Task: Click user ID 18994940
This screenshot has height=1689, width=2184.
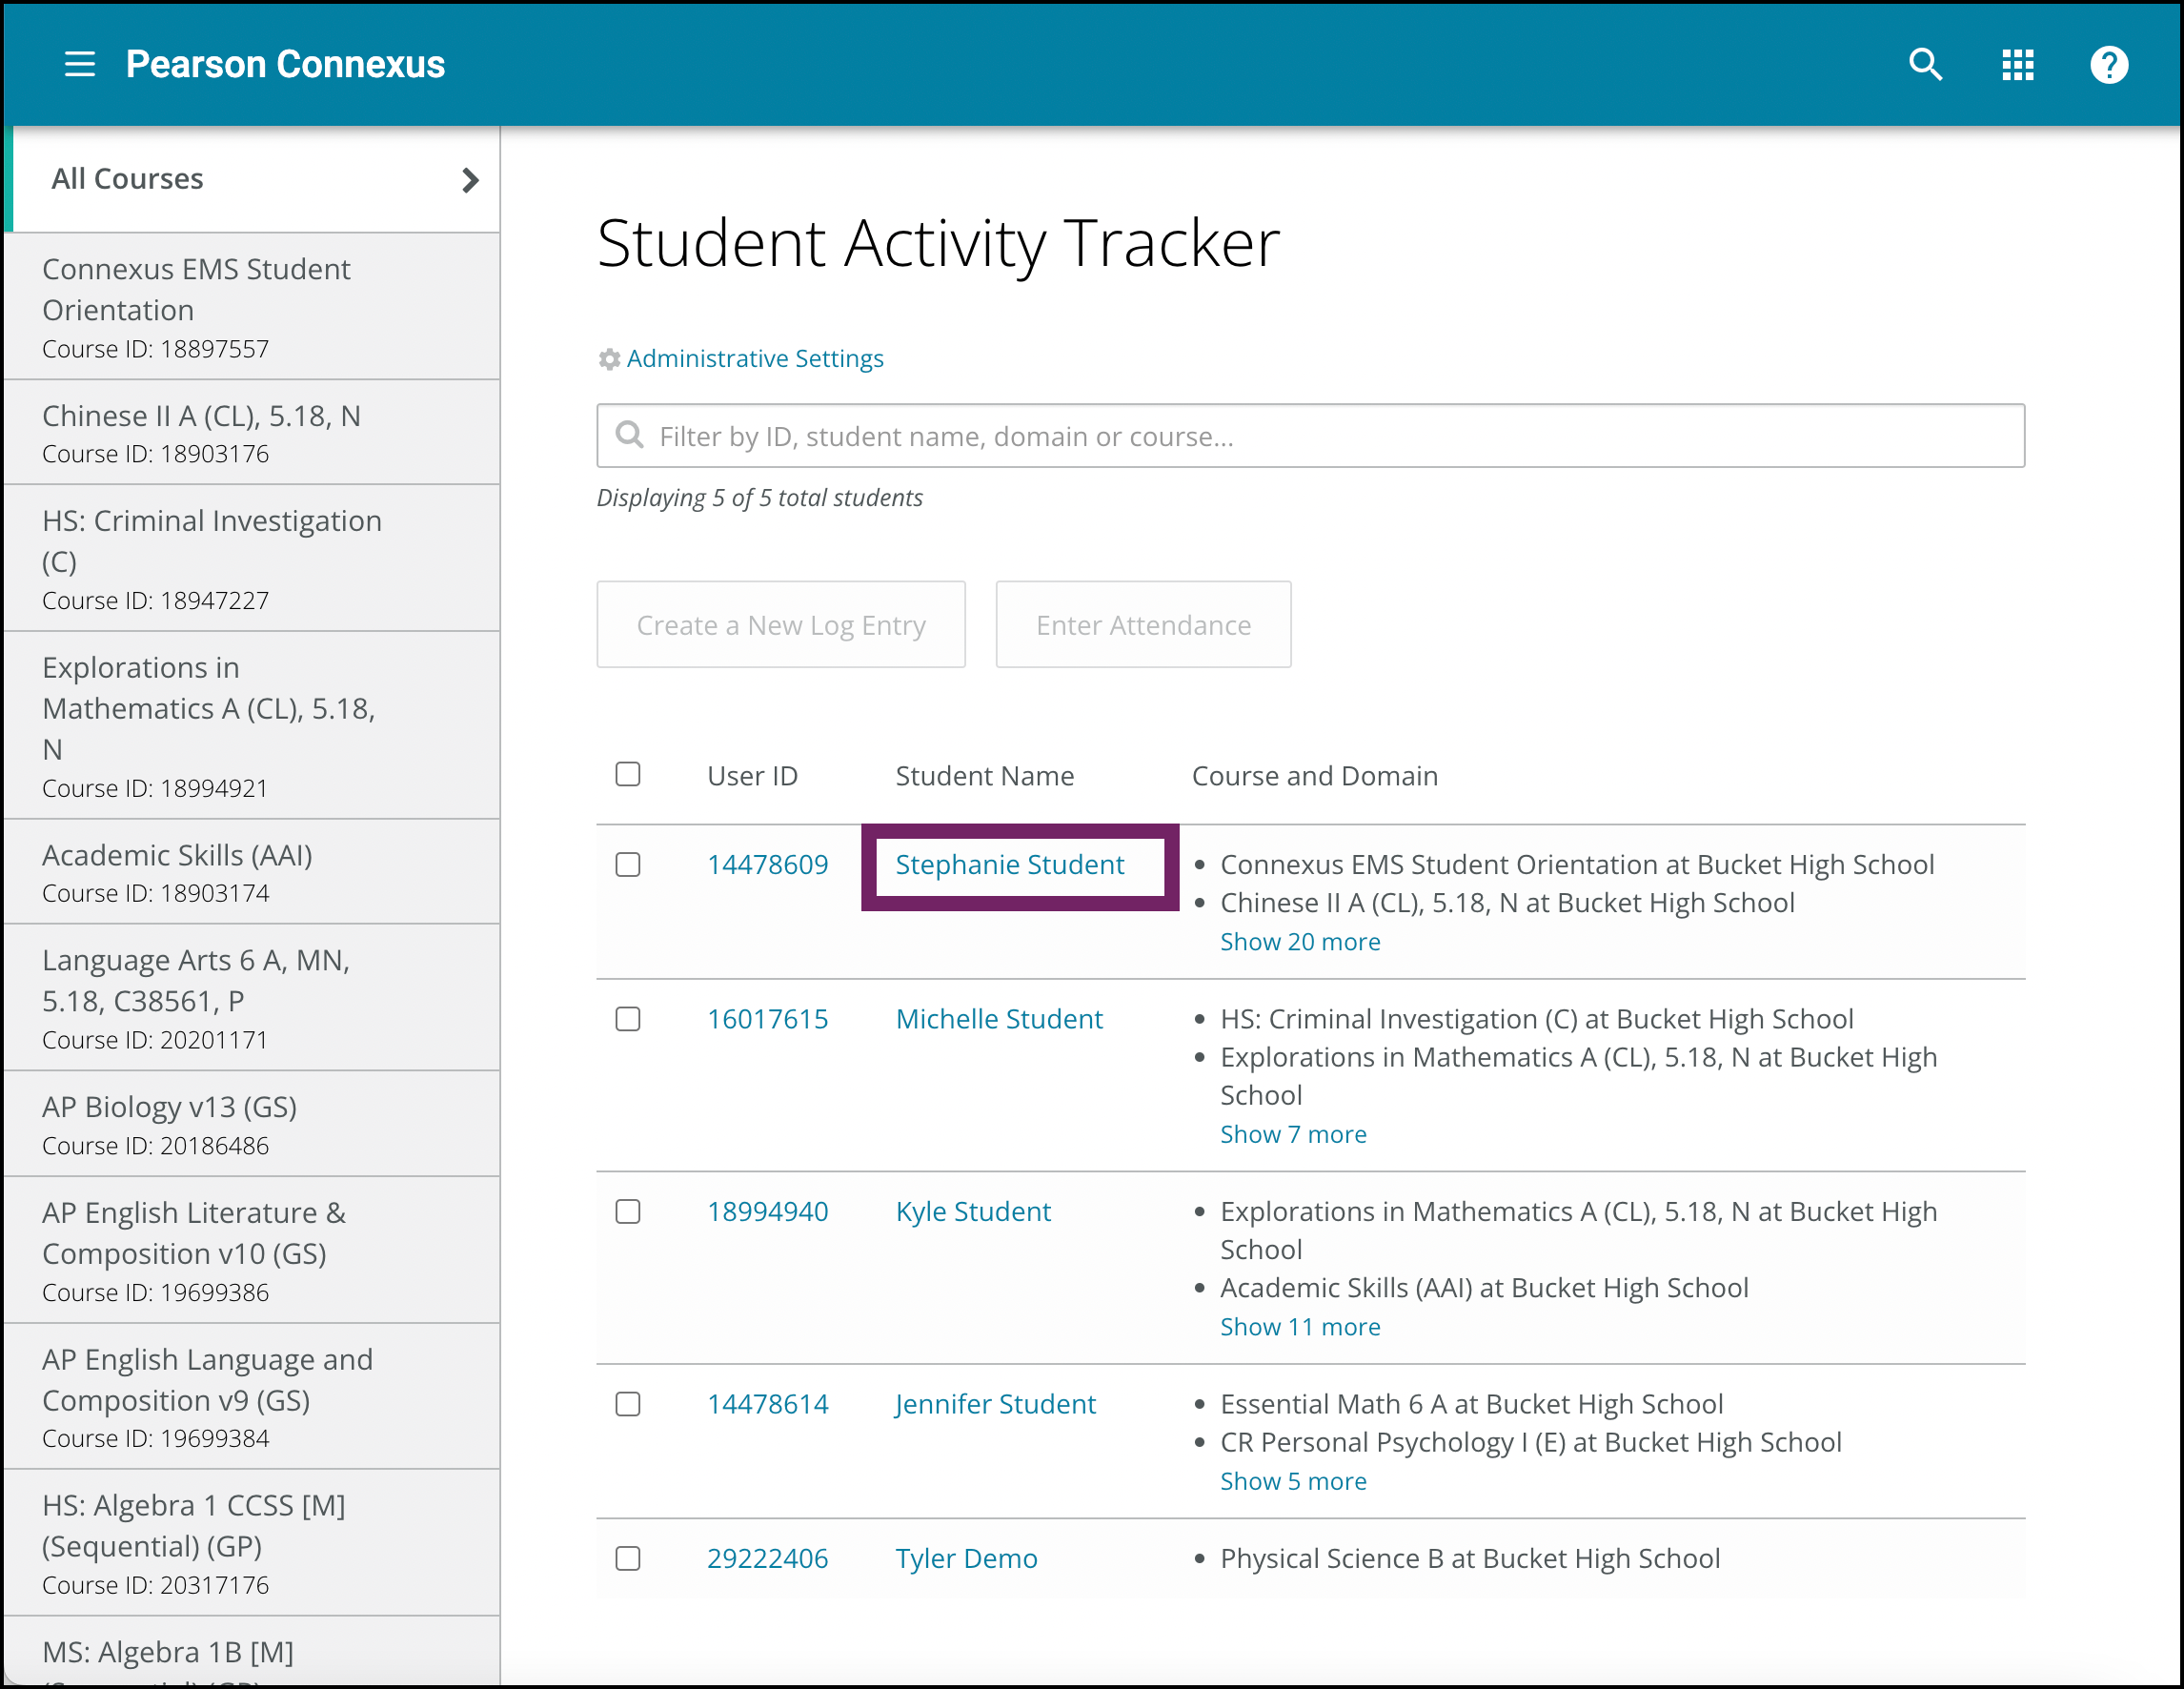Action: tap(767, 1211)
